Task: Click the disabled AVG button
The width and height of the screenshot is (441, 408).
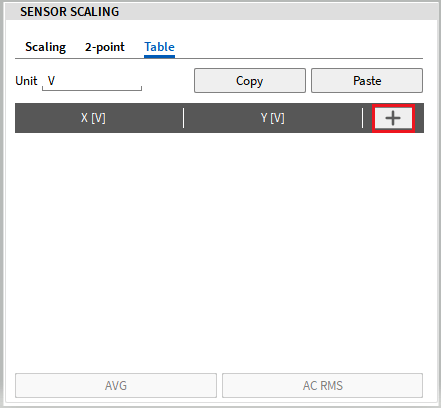Action: click(116, 385)
